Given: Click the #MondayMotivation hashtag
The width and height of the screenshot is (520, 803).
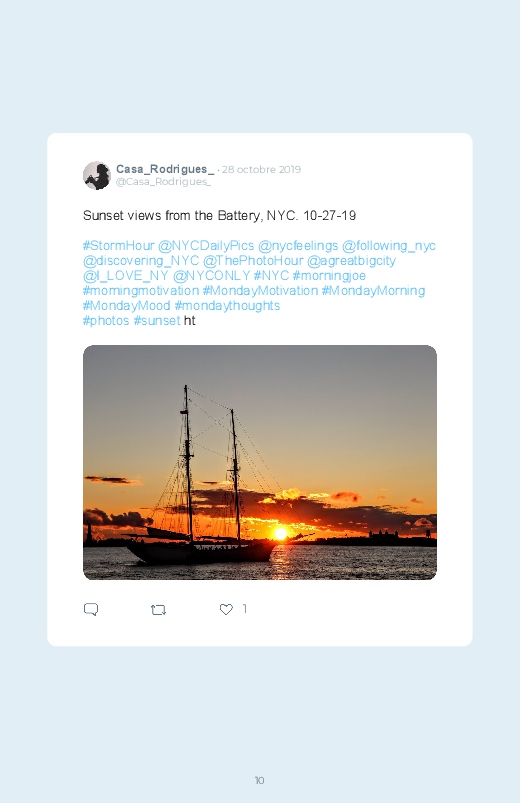Looking at the screenshot, I should (260, 290).
